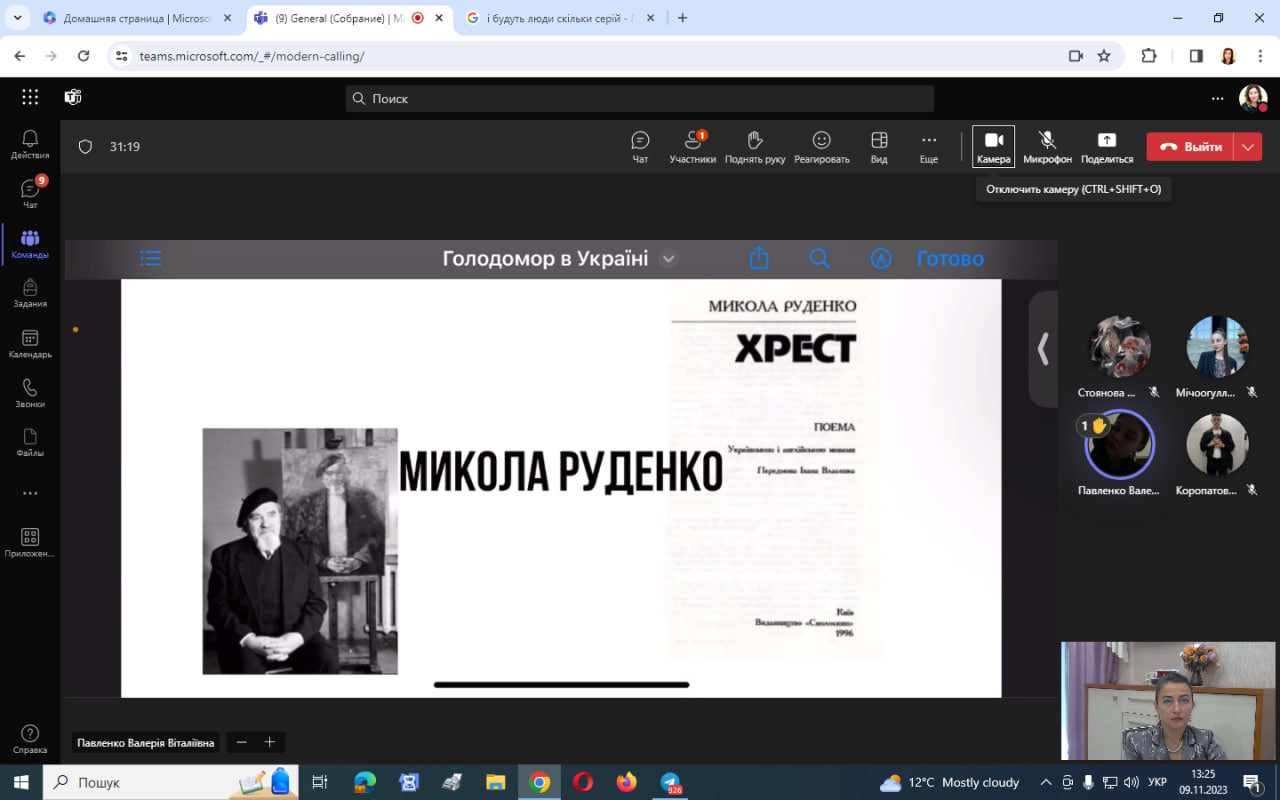Open the Teams app launcher grid

[30, 97]
